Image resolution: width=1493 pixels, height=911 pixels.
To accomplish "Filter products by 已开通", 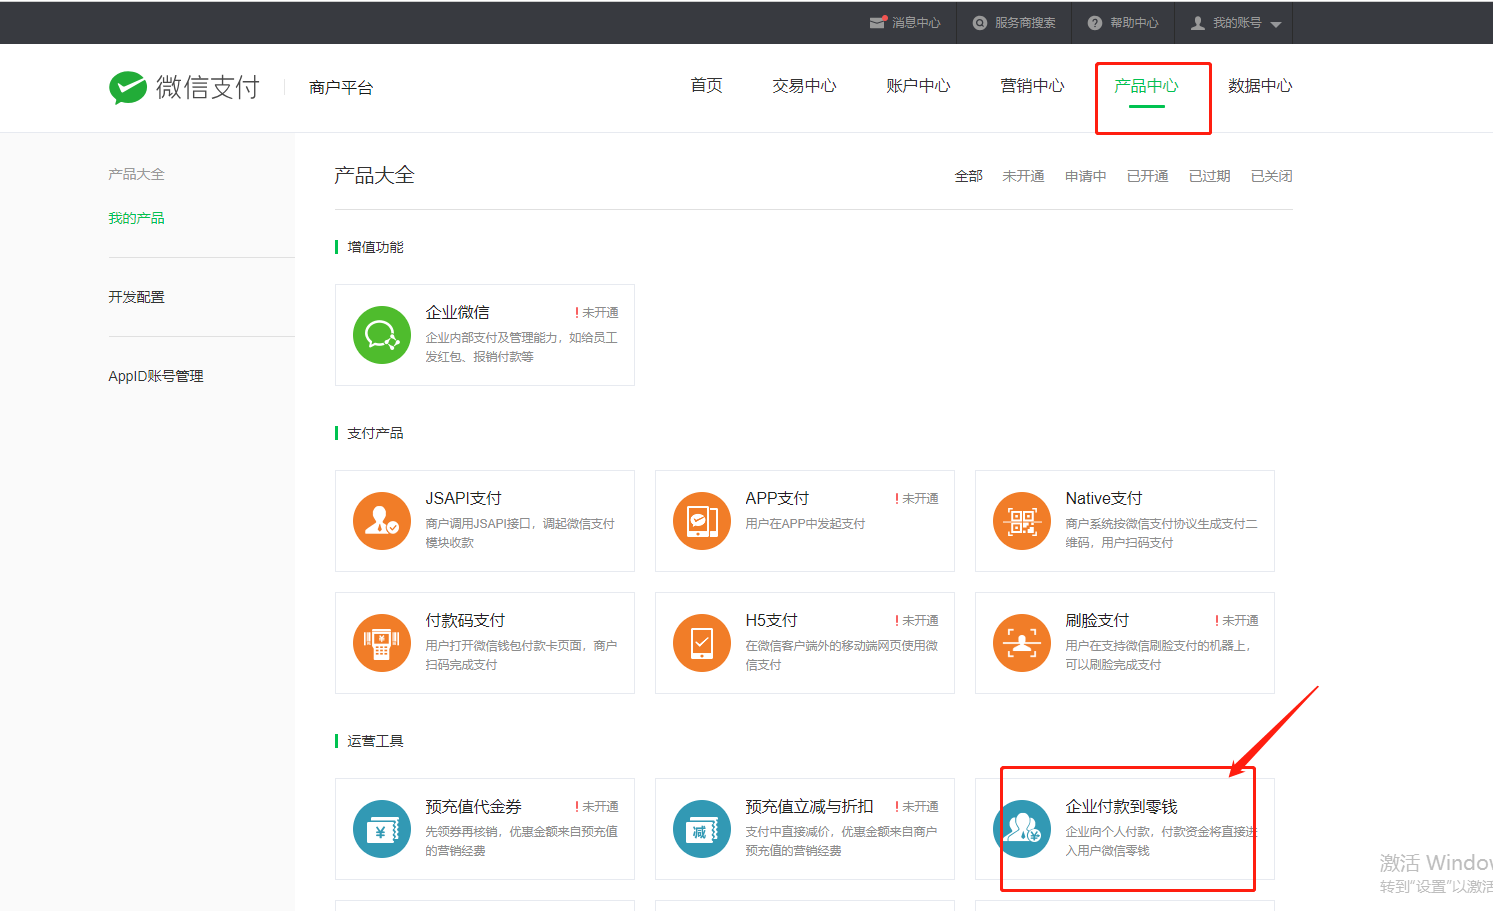I will [x=1147, y=176].
